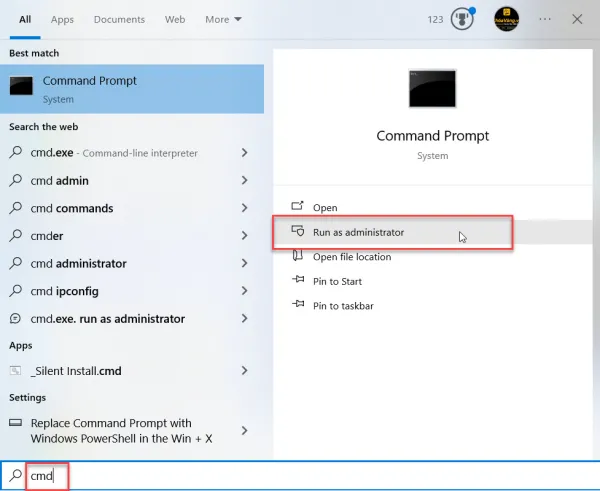
Task: Select the cmd.exe web suggestion text
Action: [x=114, y=153]
